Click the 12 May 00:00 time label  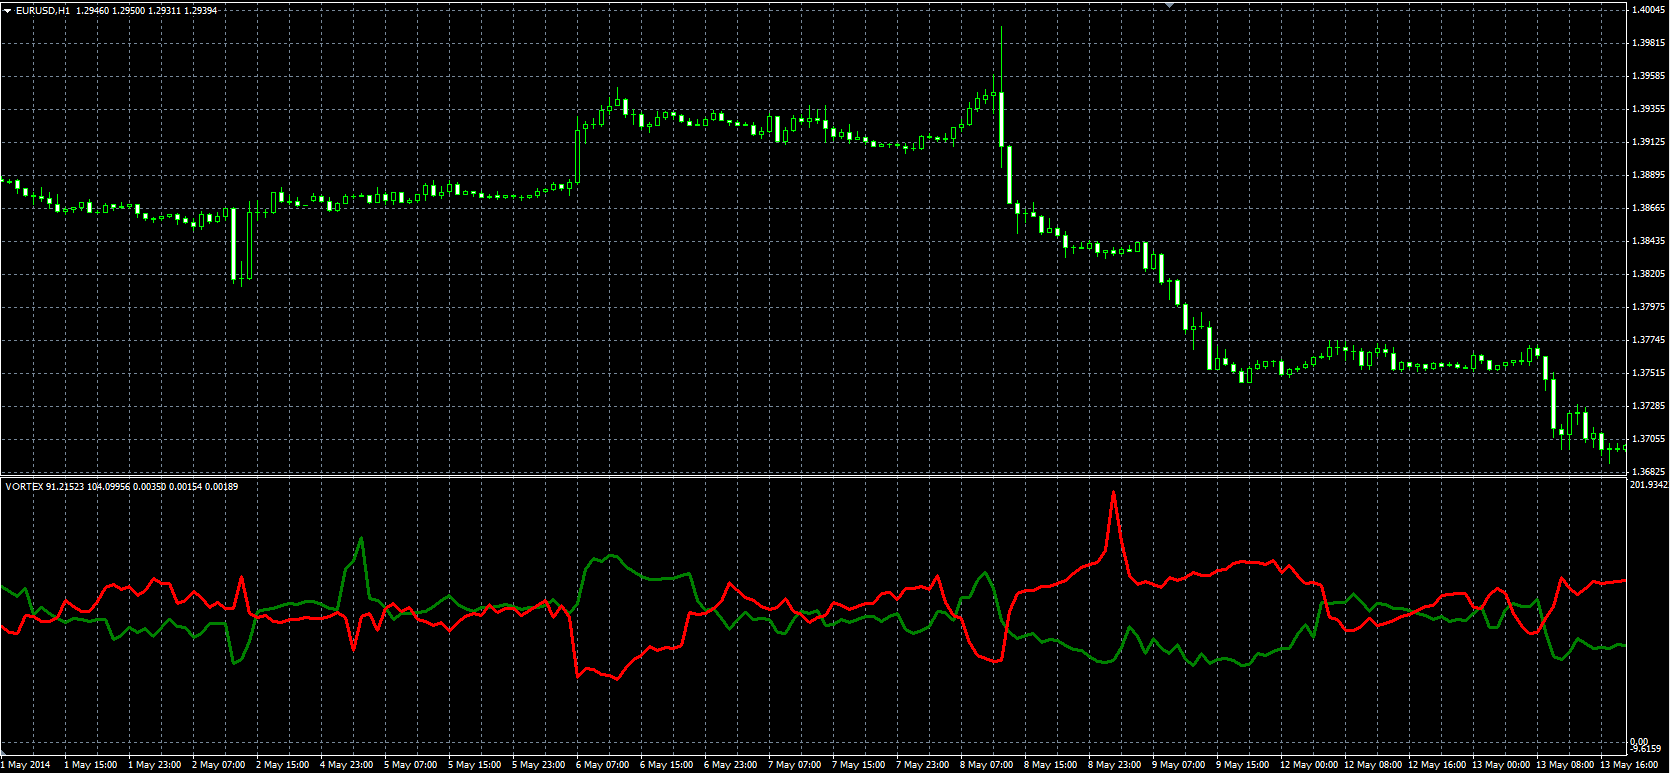(1310, 765)
